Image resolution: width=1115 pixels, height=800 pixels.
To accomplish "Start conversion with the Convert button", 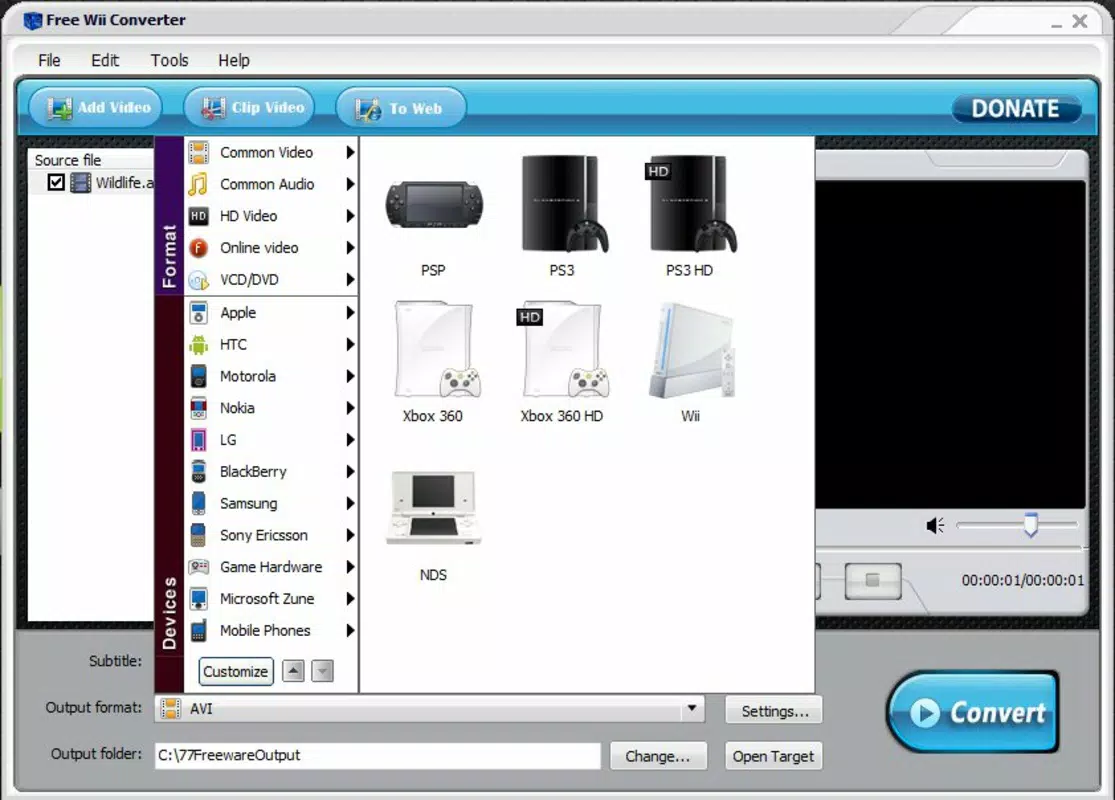I will tap(973, 712).
